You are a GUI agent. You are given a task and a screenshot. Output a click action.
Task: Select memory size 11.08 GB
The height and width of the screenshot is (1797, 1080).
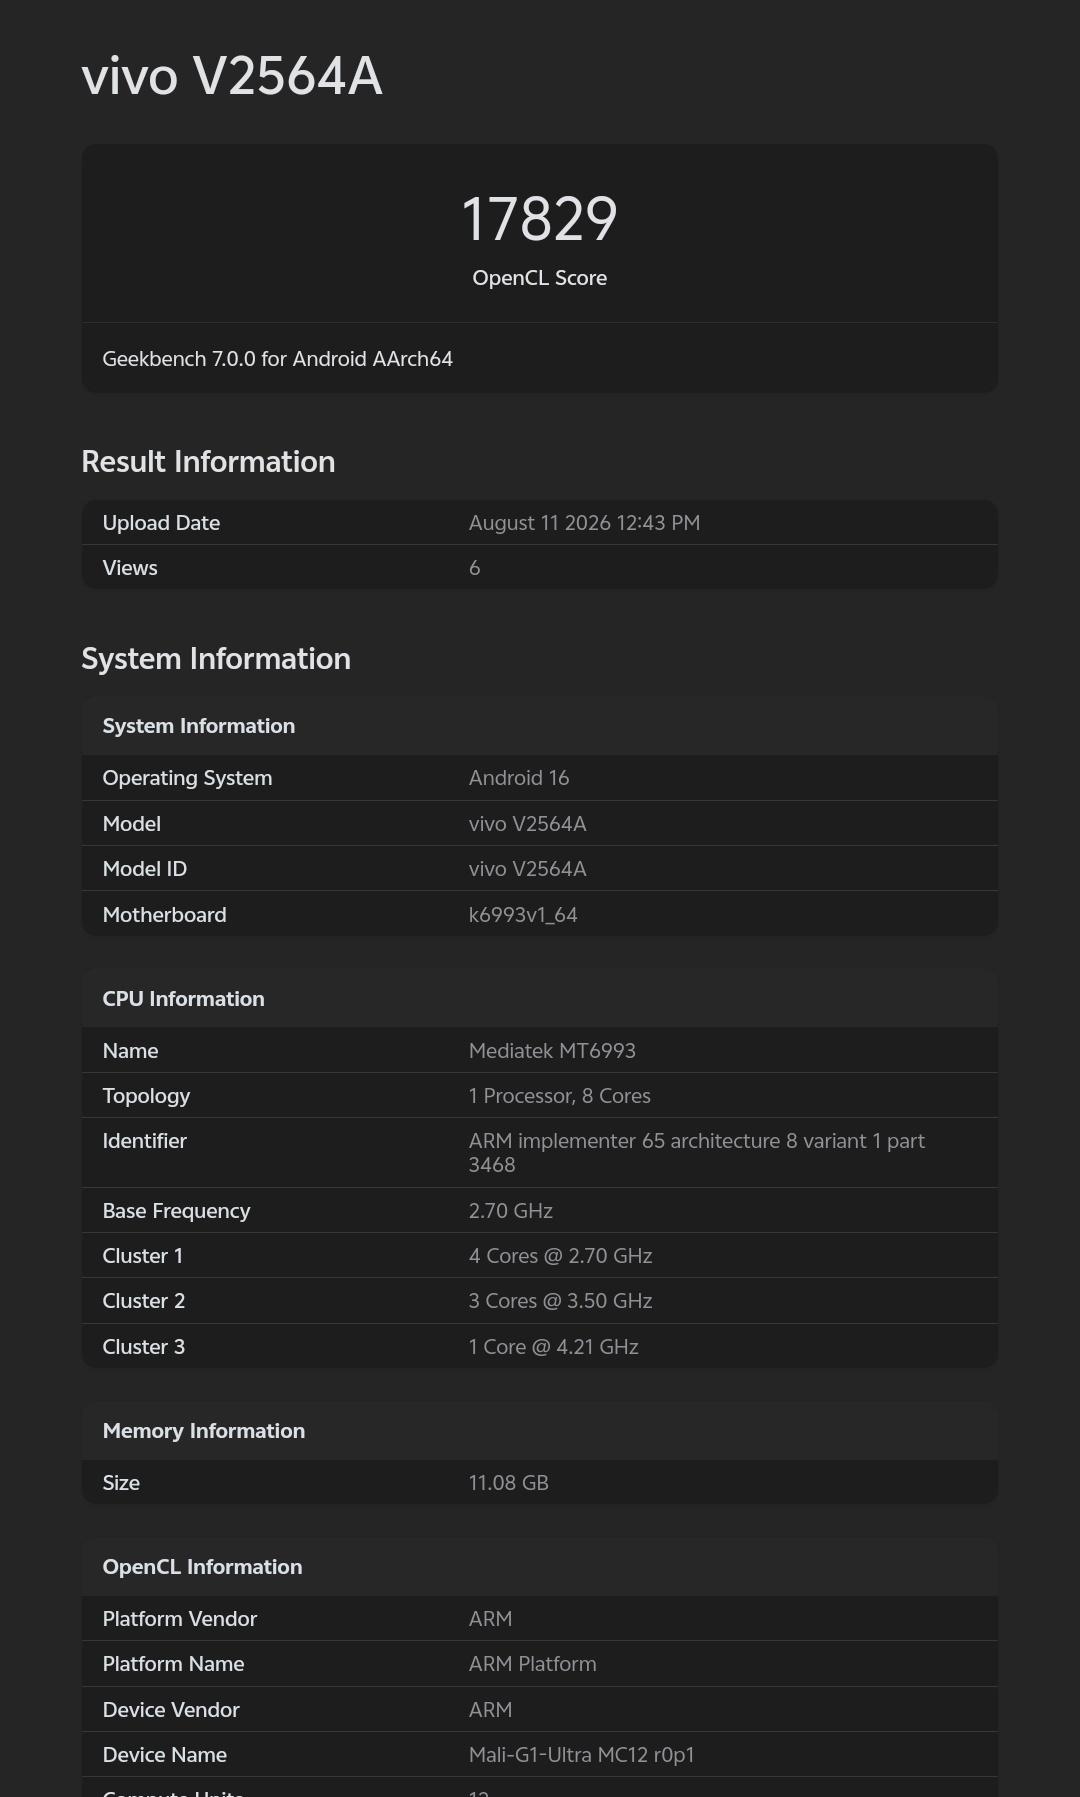click(x=508, y=1483)
